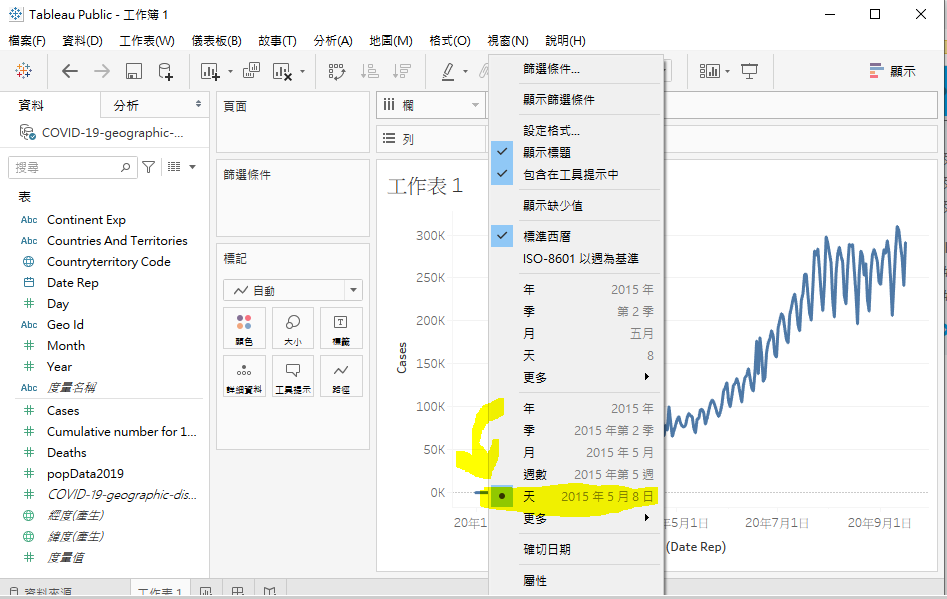Choose 設定格式... in the context menu
The height and width of the screenshot is (599, 947).
(576, 130)
